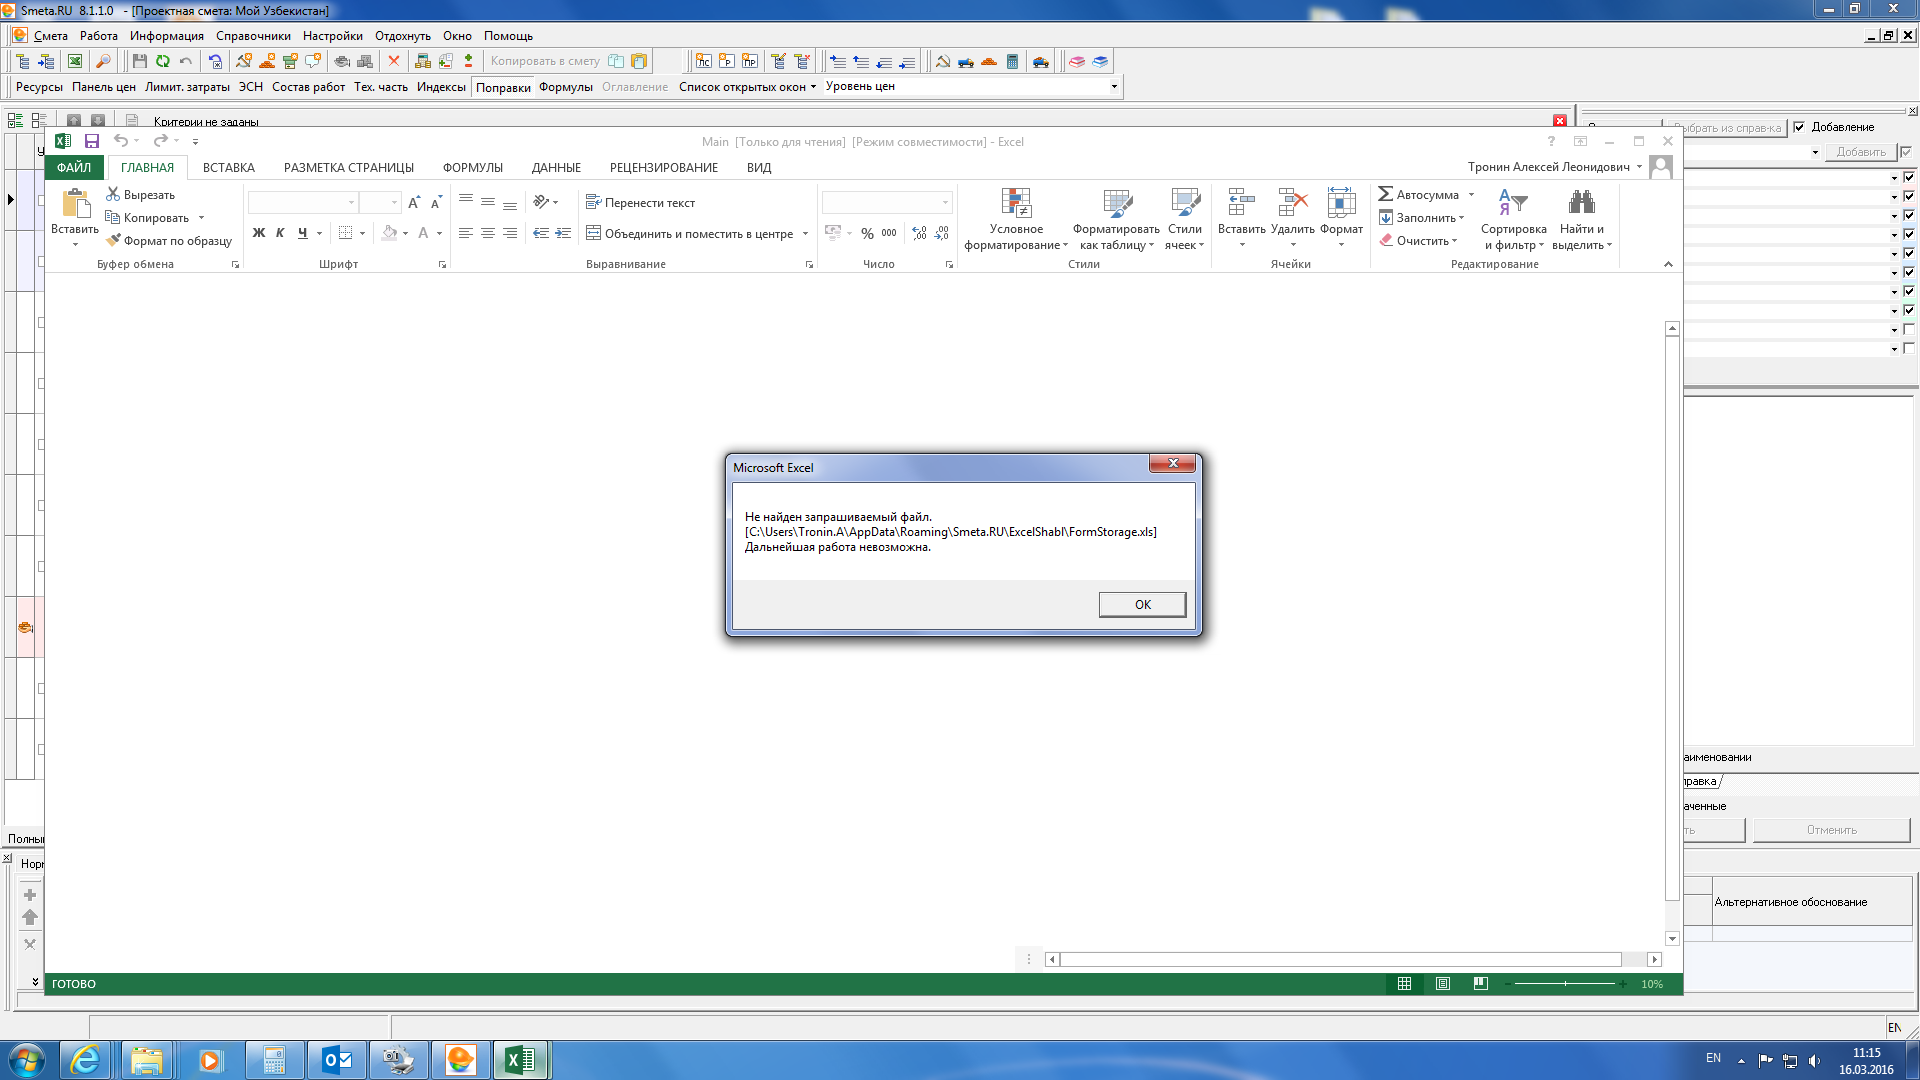
Task: Click the stacked blue books icon in Smeta.RU toolbar
Action: coord(1100,61)
